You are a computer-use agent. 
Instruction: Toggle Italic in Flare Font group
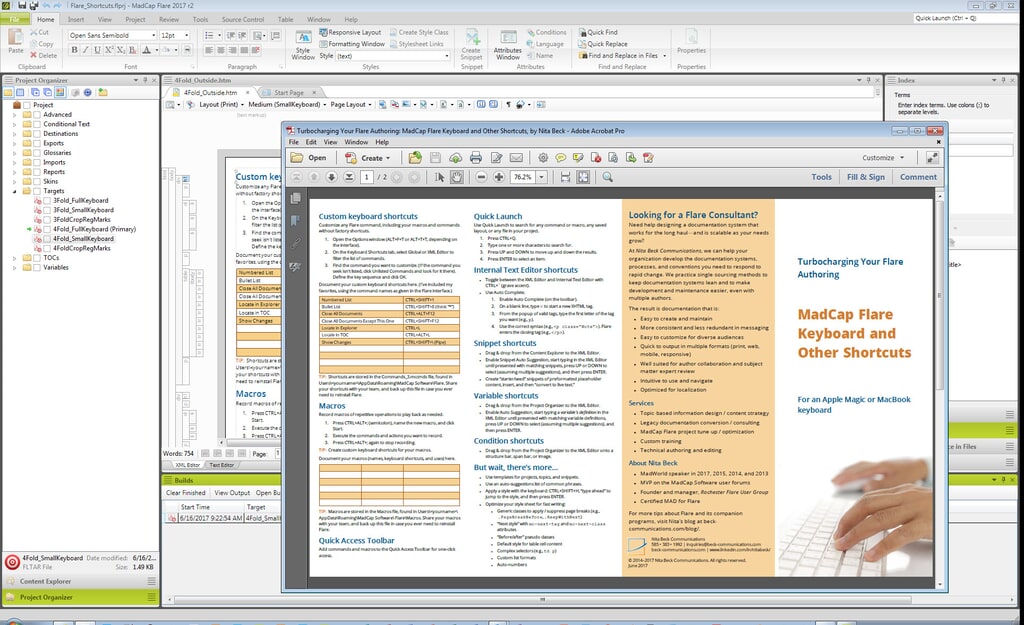86,50
